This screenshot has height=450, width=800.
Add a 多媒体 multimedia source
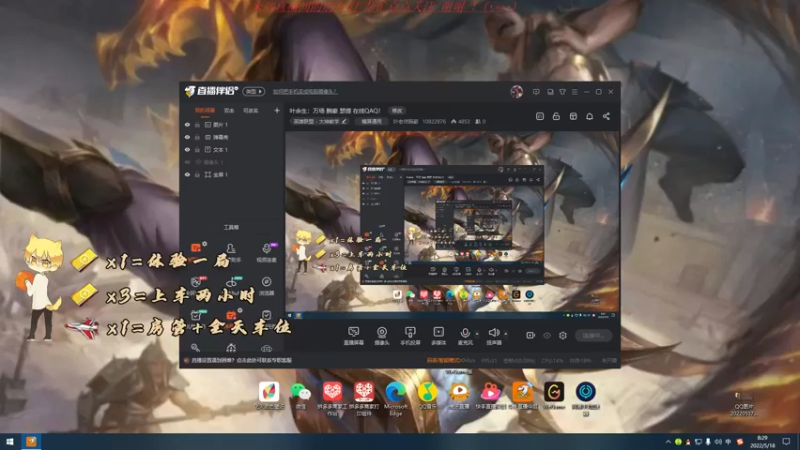pyautogui.click(x=438, y=336)
